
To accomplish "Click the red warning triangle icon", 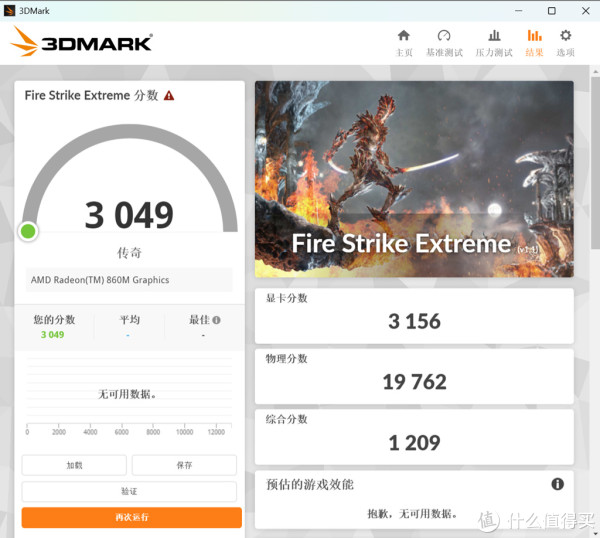I will coord(169,96).
